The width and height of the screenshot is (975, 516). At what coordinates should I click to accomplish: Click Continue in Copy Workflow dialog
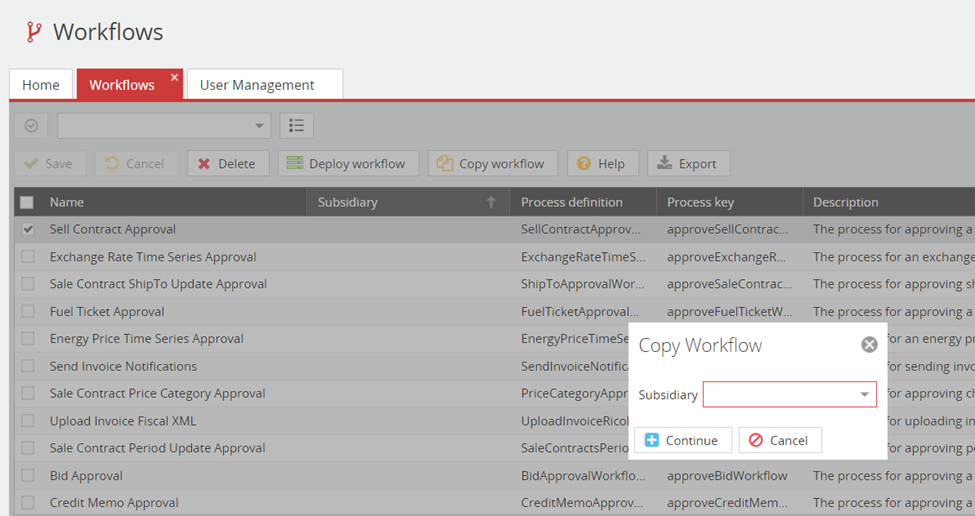[682, 440]
